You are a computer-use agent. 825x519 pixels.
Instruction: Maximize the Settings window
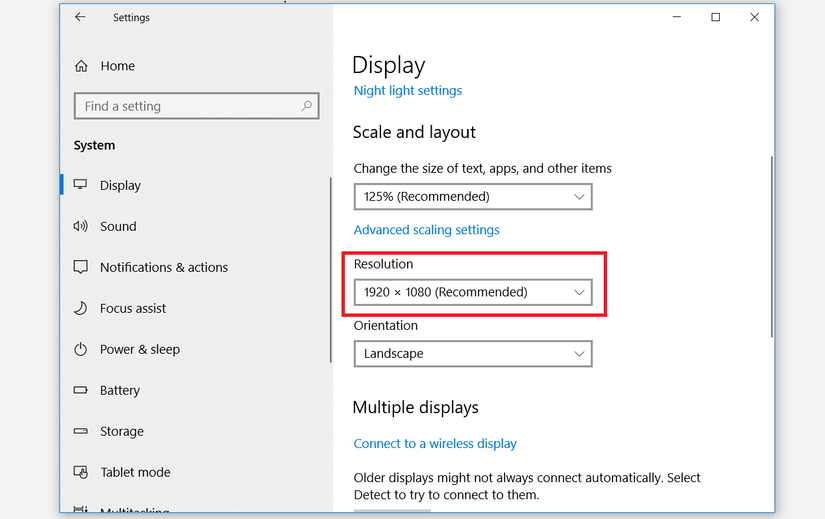pos(716,17)
